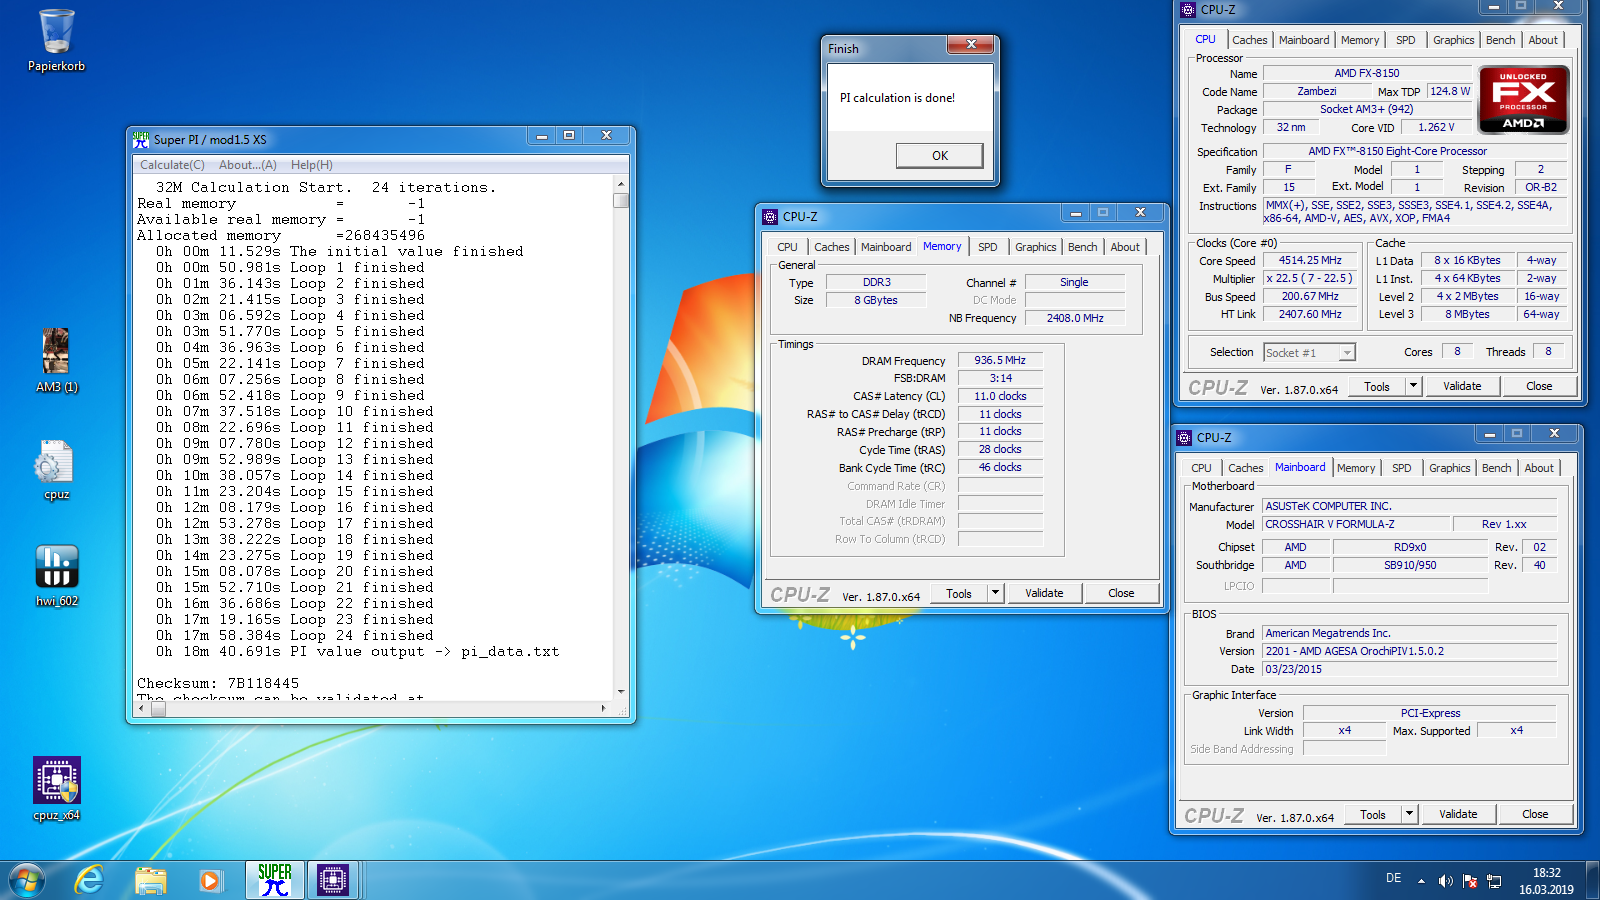The height and width of the screenshot is (900, 1600).
Task: Show hidden tray icons arrow
Action: [1421, 881]
